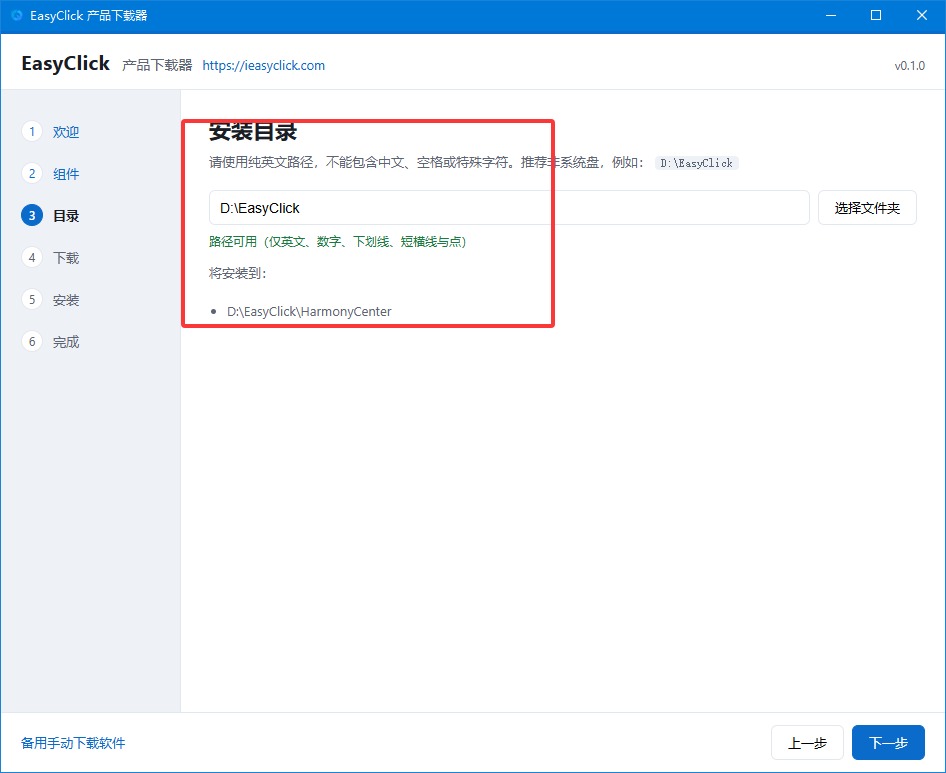Go to step 1 欢迎
946x773 pixels.
pyautogui.click(x=51, y=132)
